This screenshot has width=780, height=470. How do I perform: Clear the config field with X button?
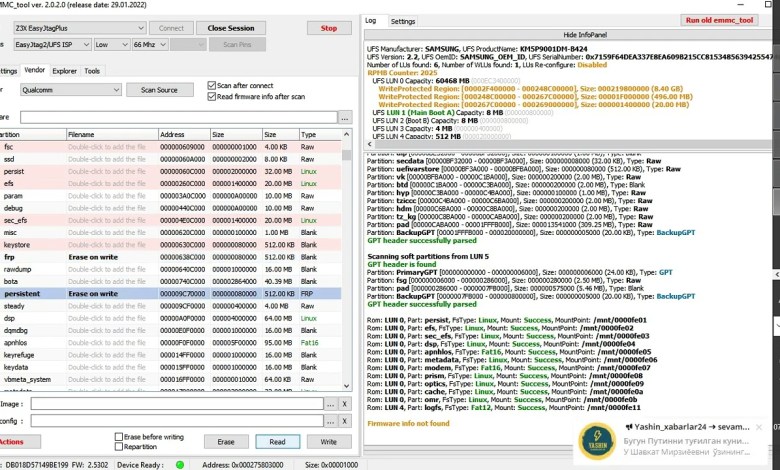tap(345, 421)
